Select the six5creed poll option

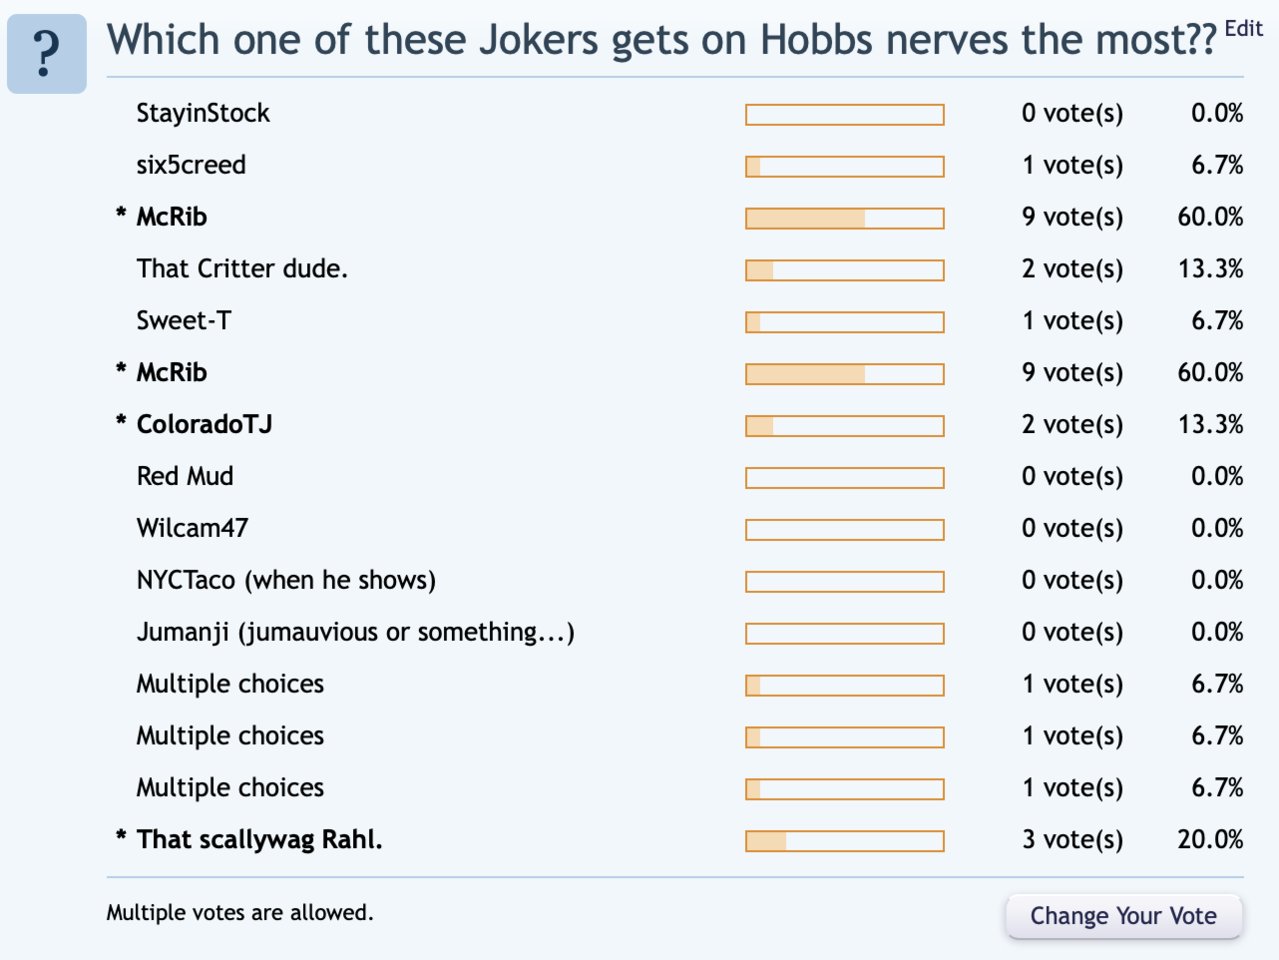click(x=191, y=165)
